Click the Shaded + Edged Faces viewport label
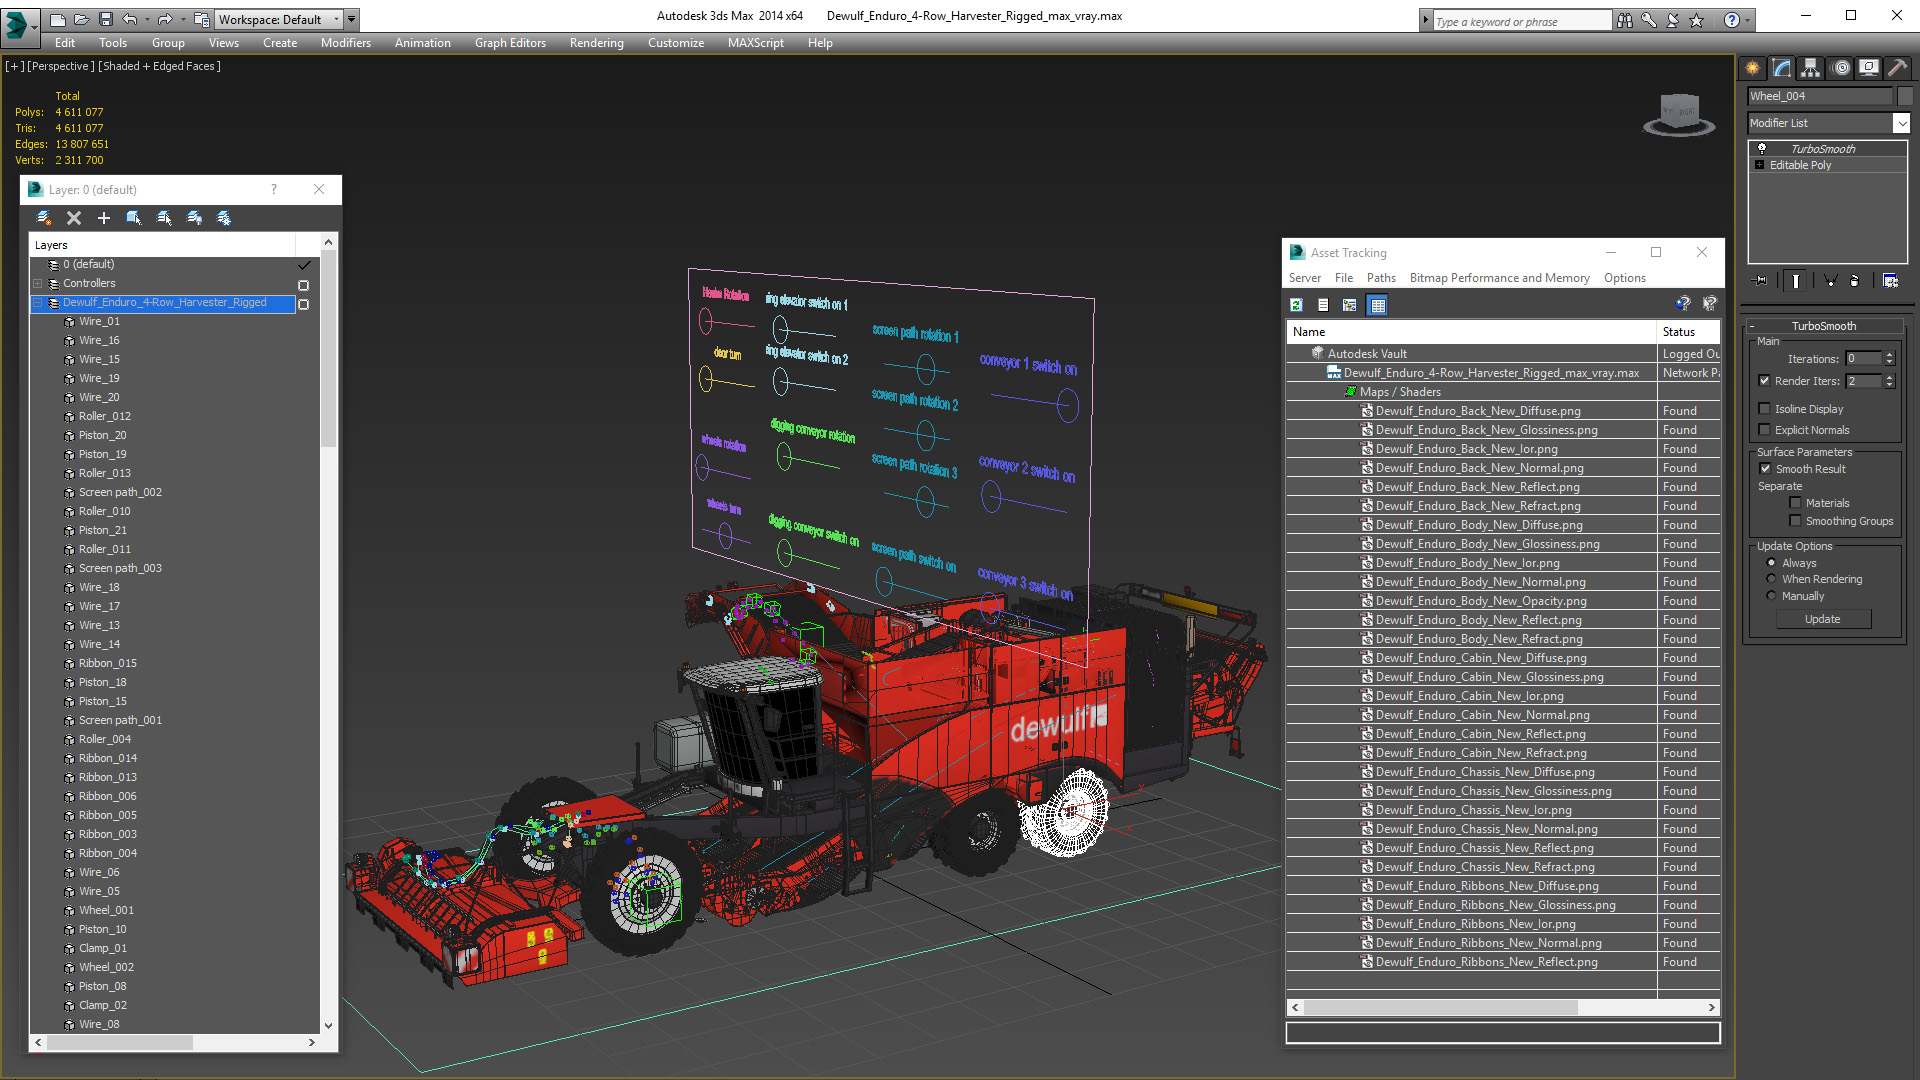This screenshot has height=1080, width=1920. [x=160, y=66]
